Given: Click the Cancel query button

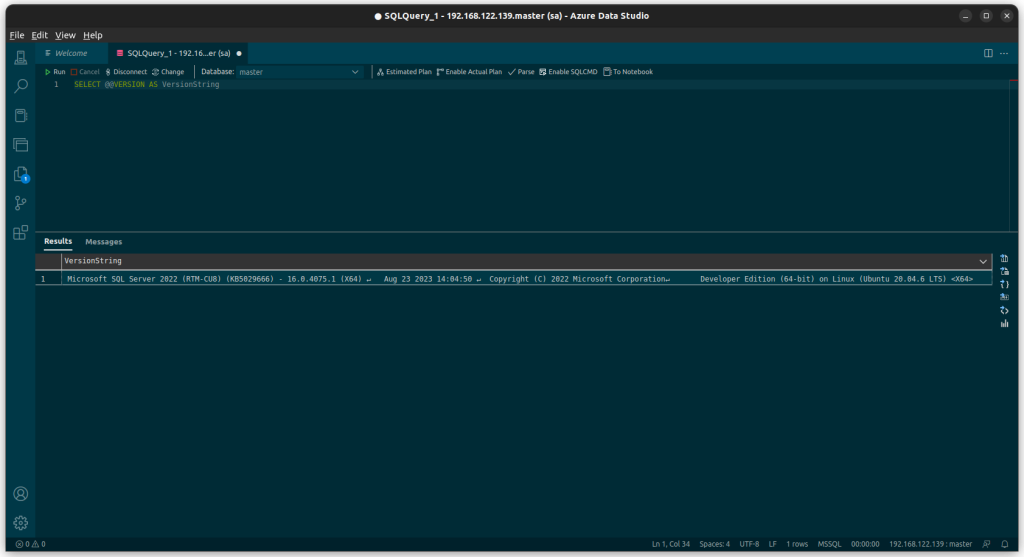Looking at the screenshot, I should point(85,72).
